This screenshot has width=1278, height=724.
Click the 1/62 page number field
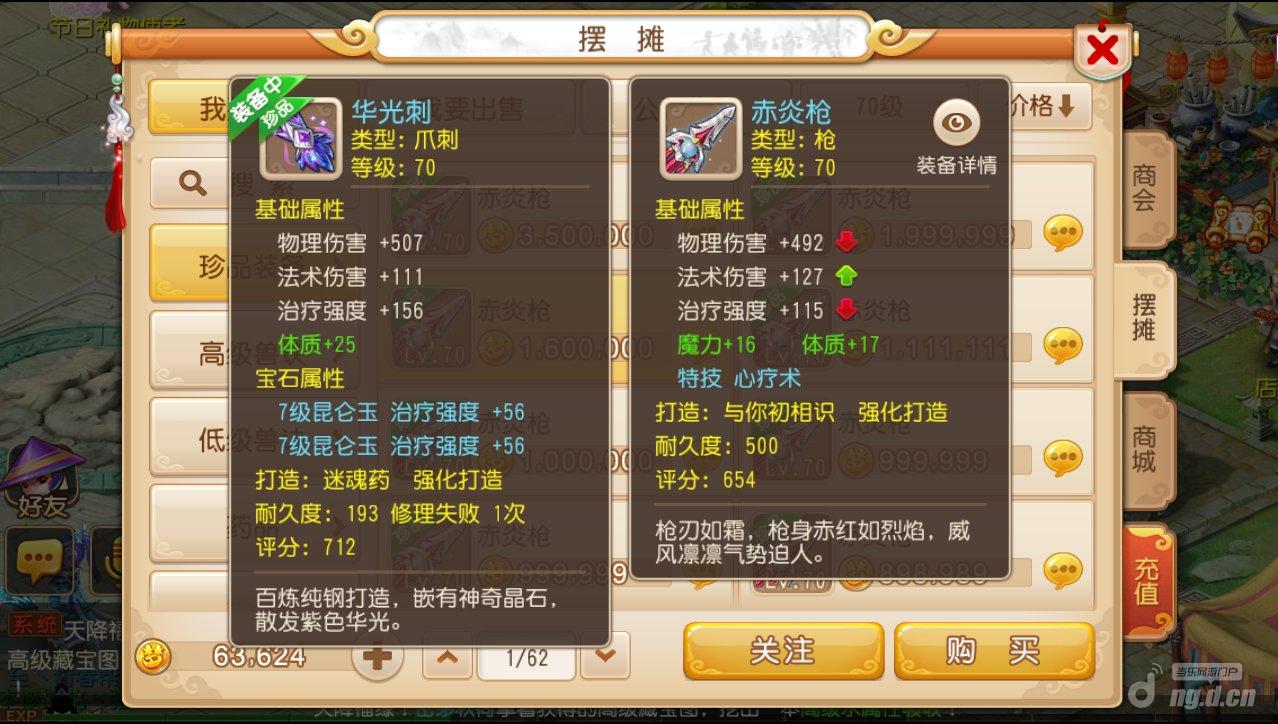pos(527,658)
